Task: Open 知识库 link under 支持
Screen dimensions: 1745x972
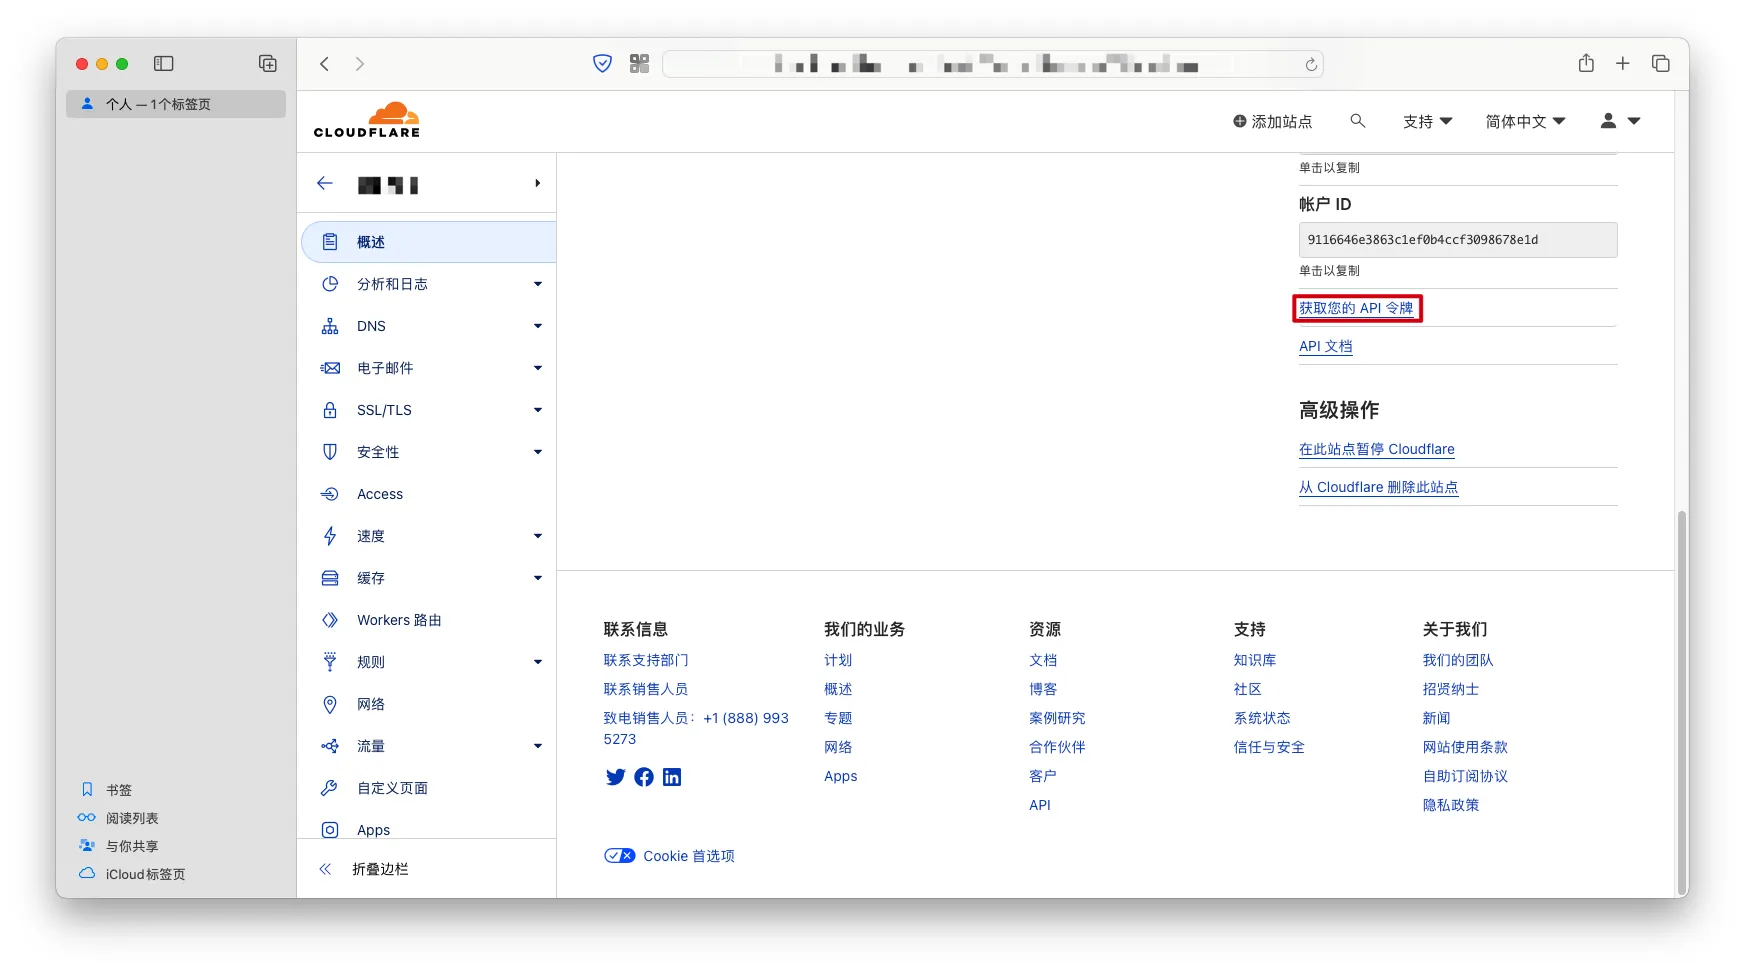Action: click(1255, 660)
